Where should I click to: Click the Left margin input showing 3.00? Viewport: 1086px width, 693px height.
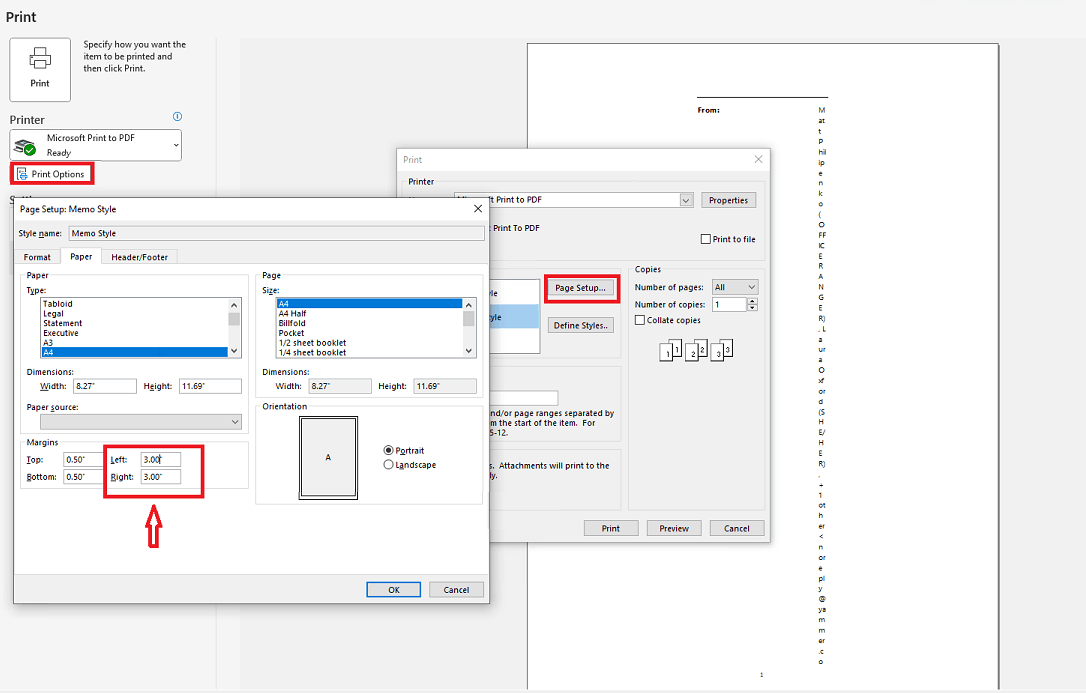(x=161, y=459)
